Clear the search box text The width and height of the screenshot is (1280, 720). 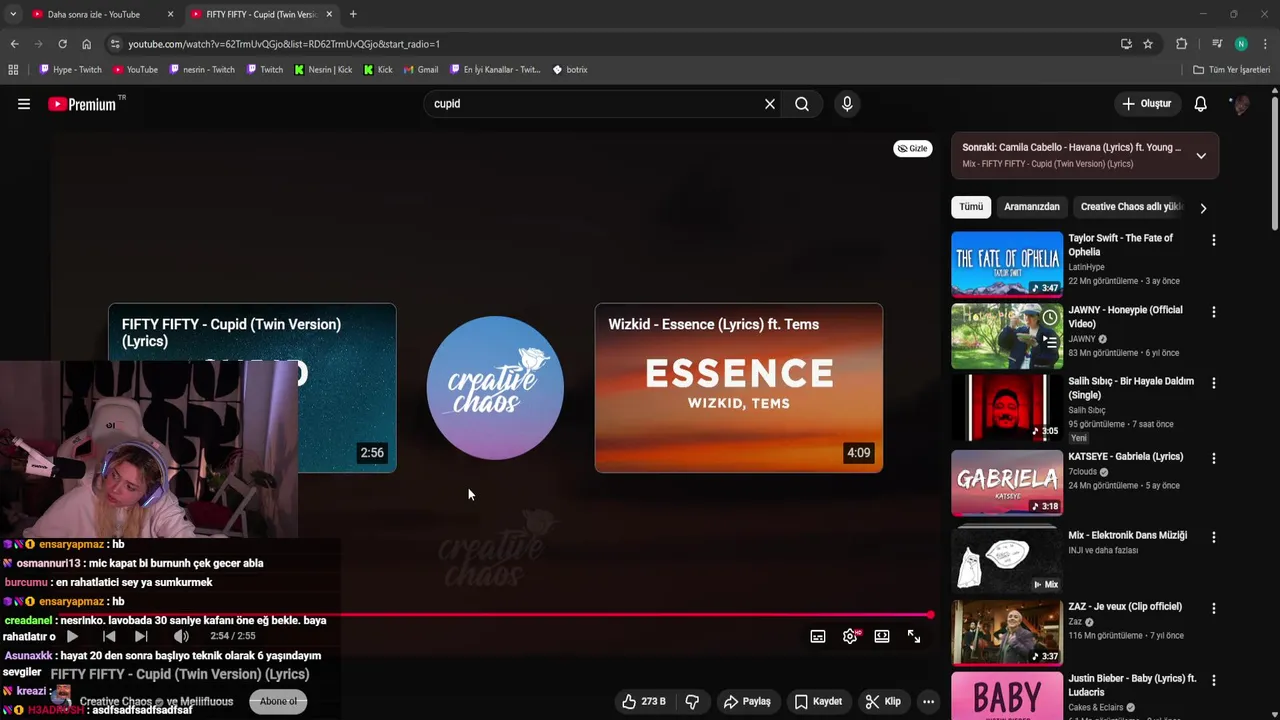coord(770,104)
